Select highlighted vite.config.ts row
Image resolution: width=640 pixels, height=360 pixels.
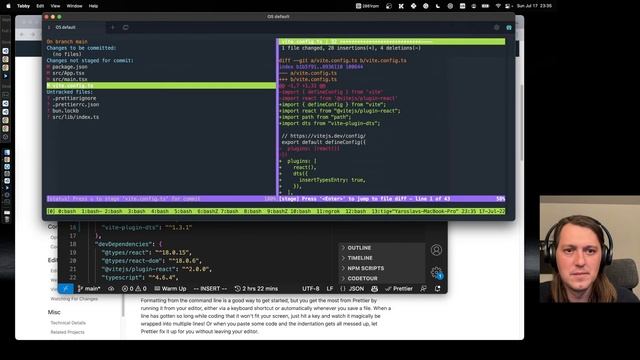pyautogui.click(x=161, y=86)
